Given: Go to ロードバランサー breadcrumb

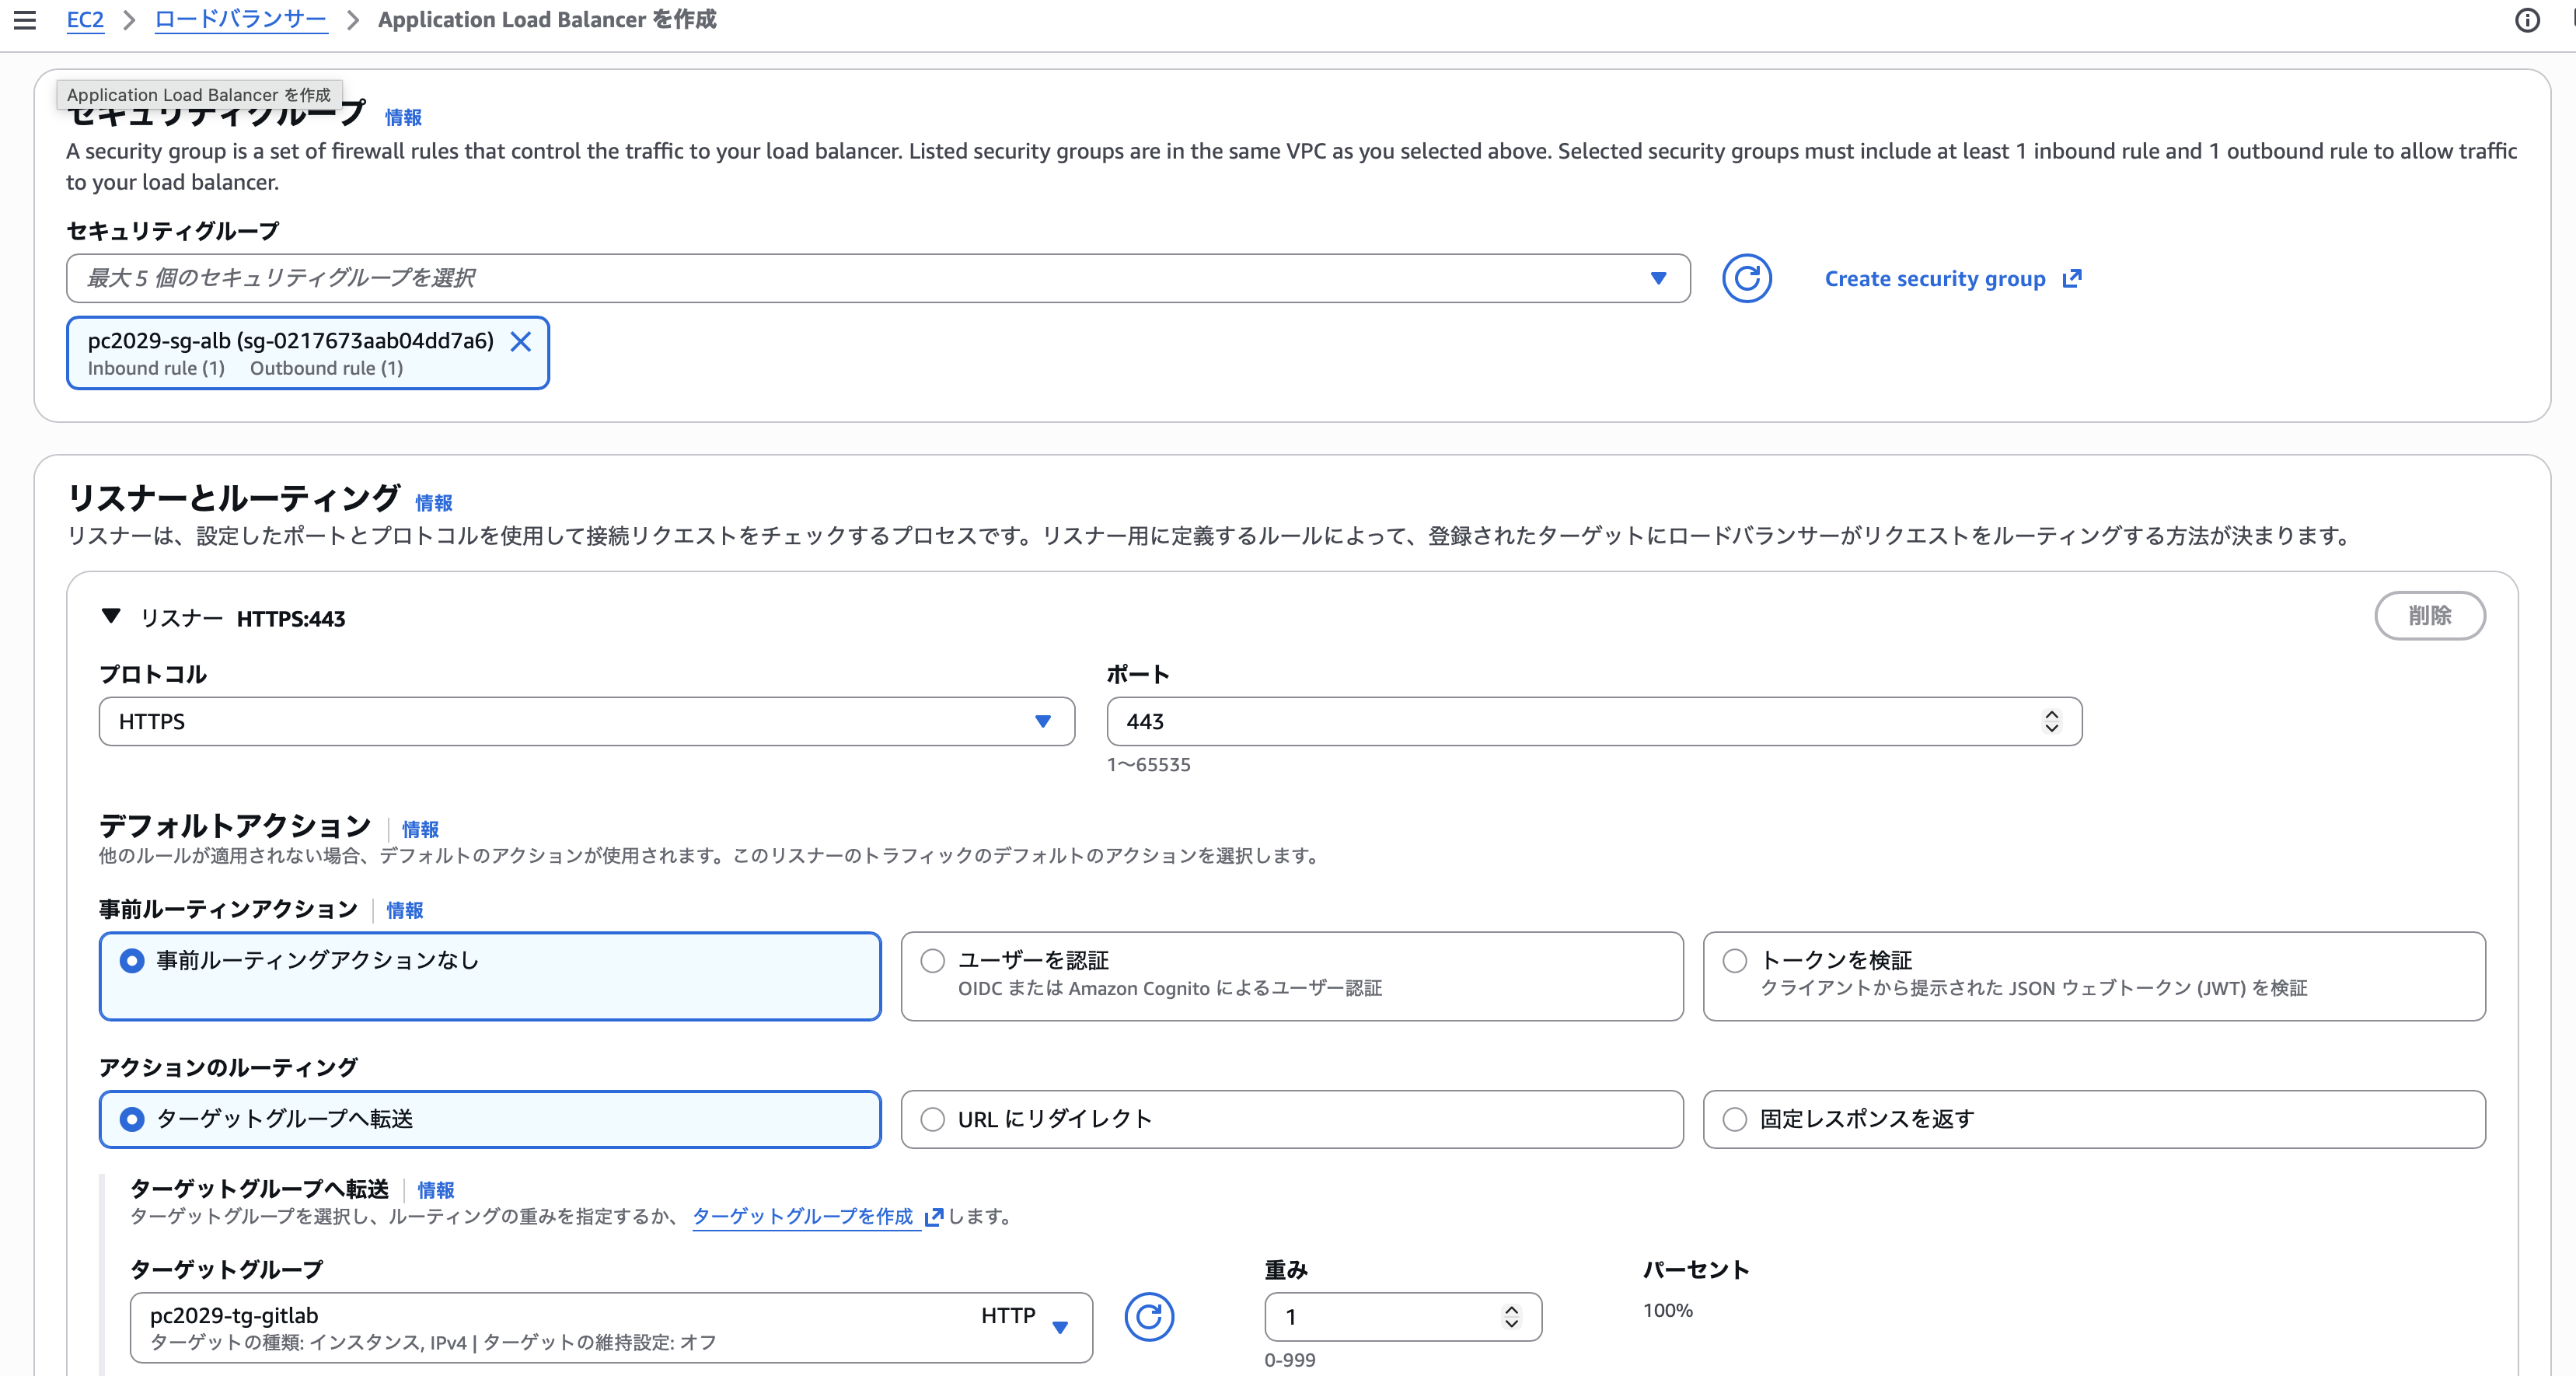Looking at the screenshot, I should 241,20.
